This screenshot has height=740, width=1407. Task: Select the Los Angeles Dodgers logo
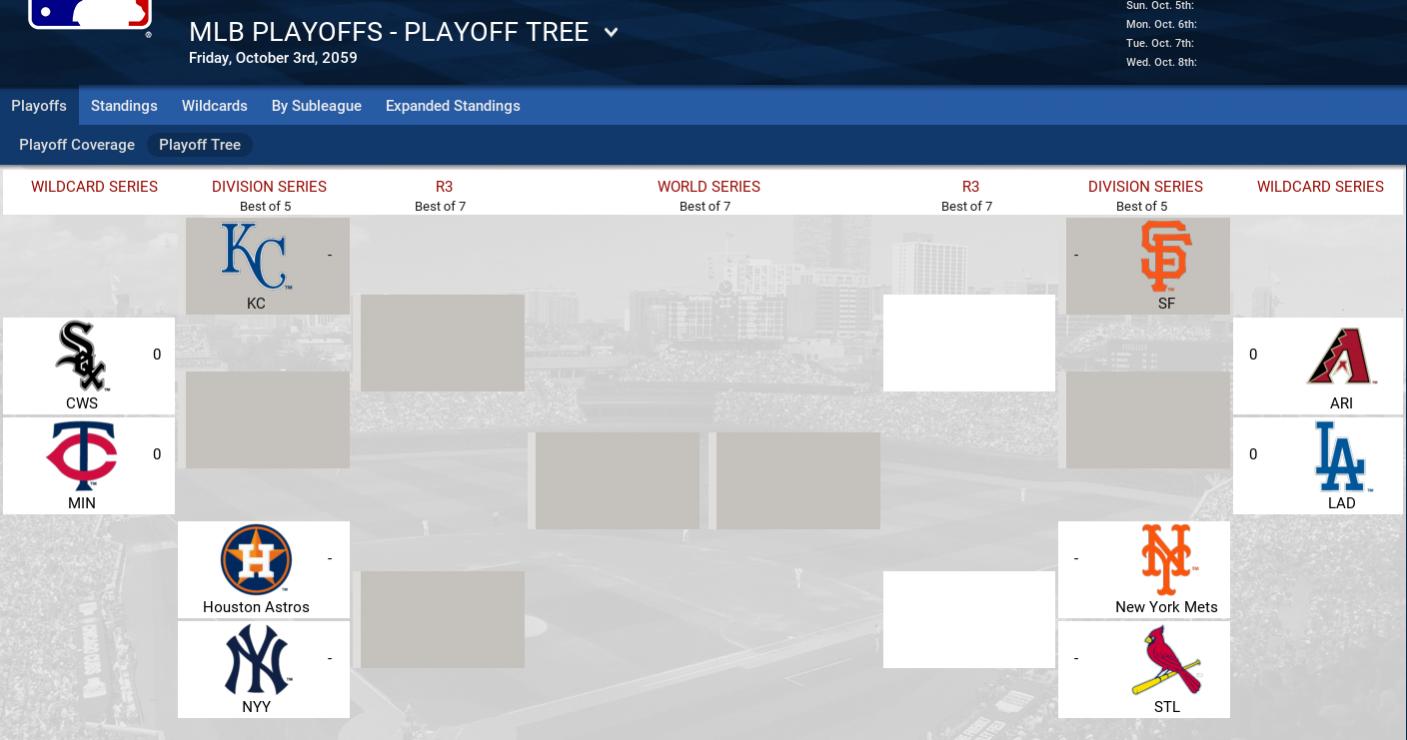tap(1341, 456)
